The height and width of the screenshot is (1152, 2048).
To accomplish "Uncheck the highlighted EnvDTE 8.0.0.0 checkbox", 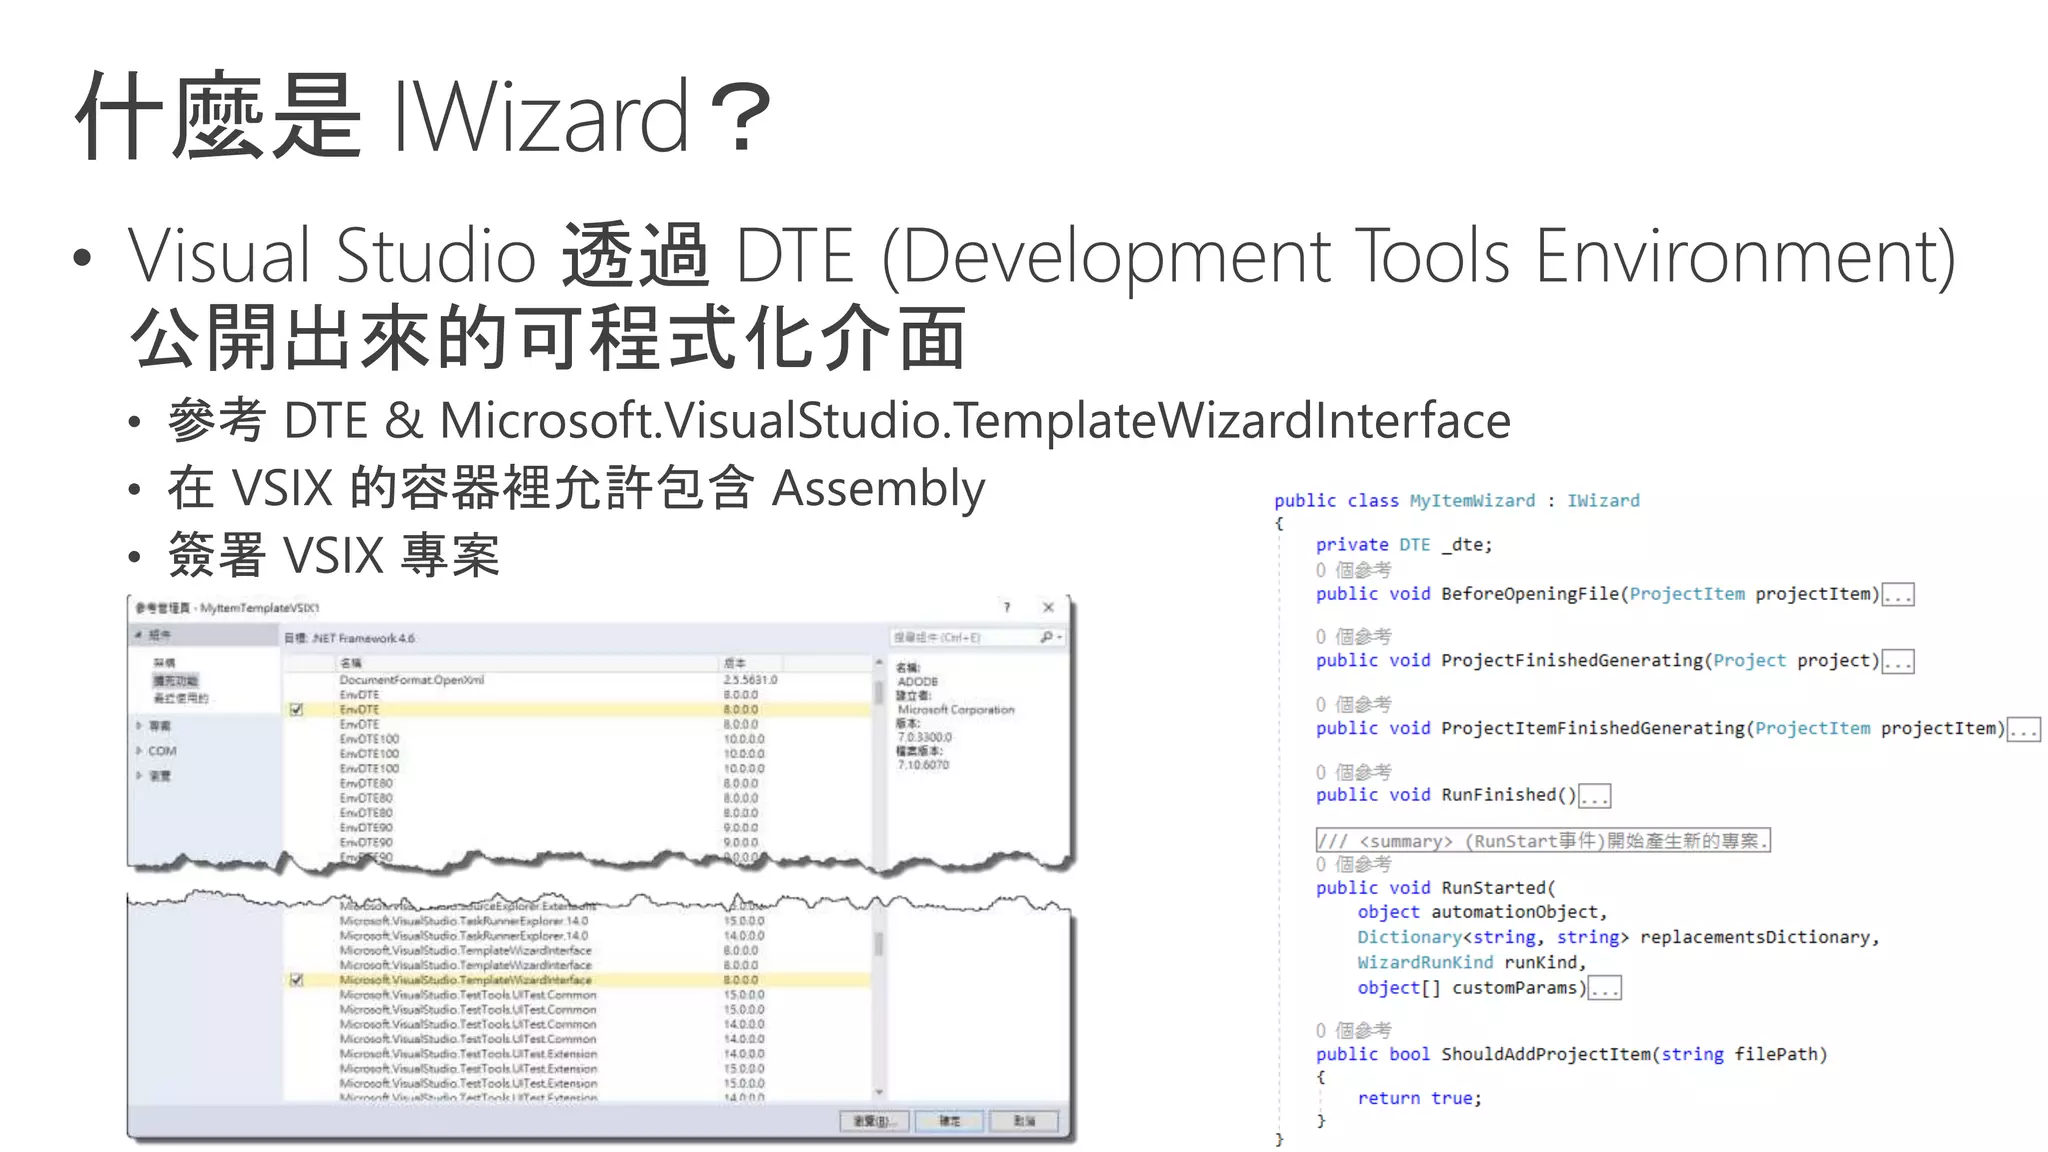I will 296,709.
